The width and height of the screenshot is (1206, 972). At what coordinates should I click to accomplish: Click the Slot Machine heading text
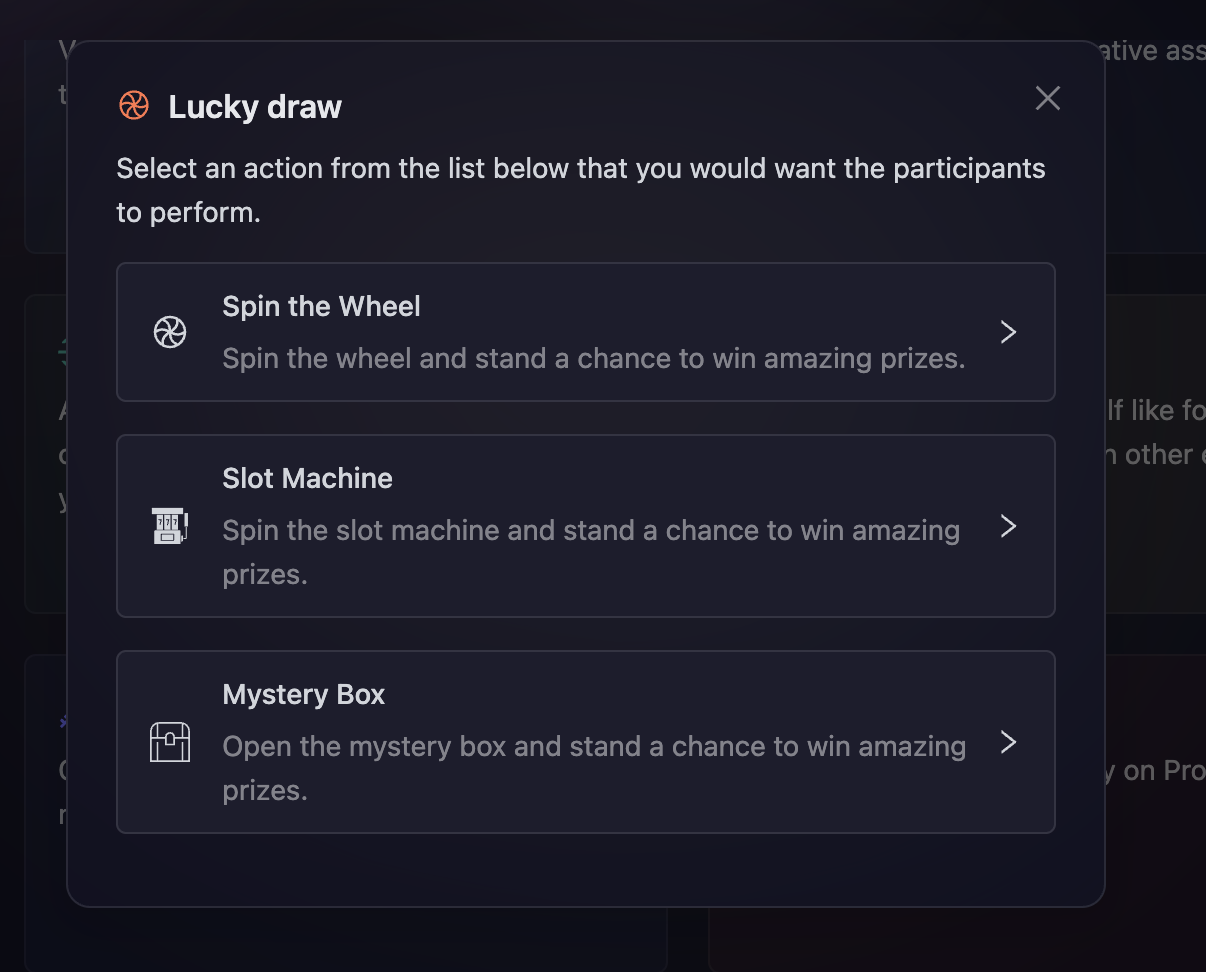(307, 478)
